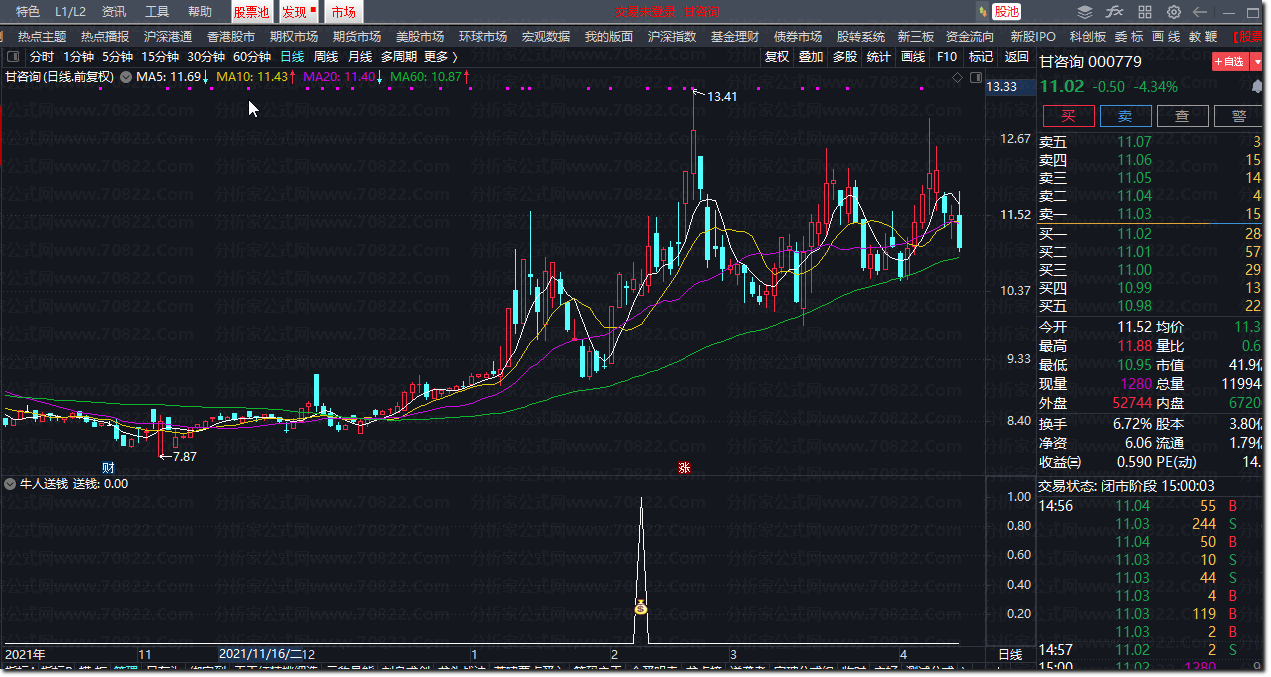The image size is (1271, 677).
Task: Open the 资讯 menu
Action: point(114,12)
